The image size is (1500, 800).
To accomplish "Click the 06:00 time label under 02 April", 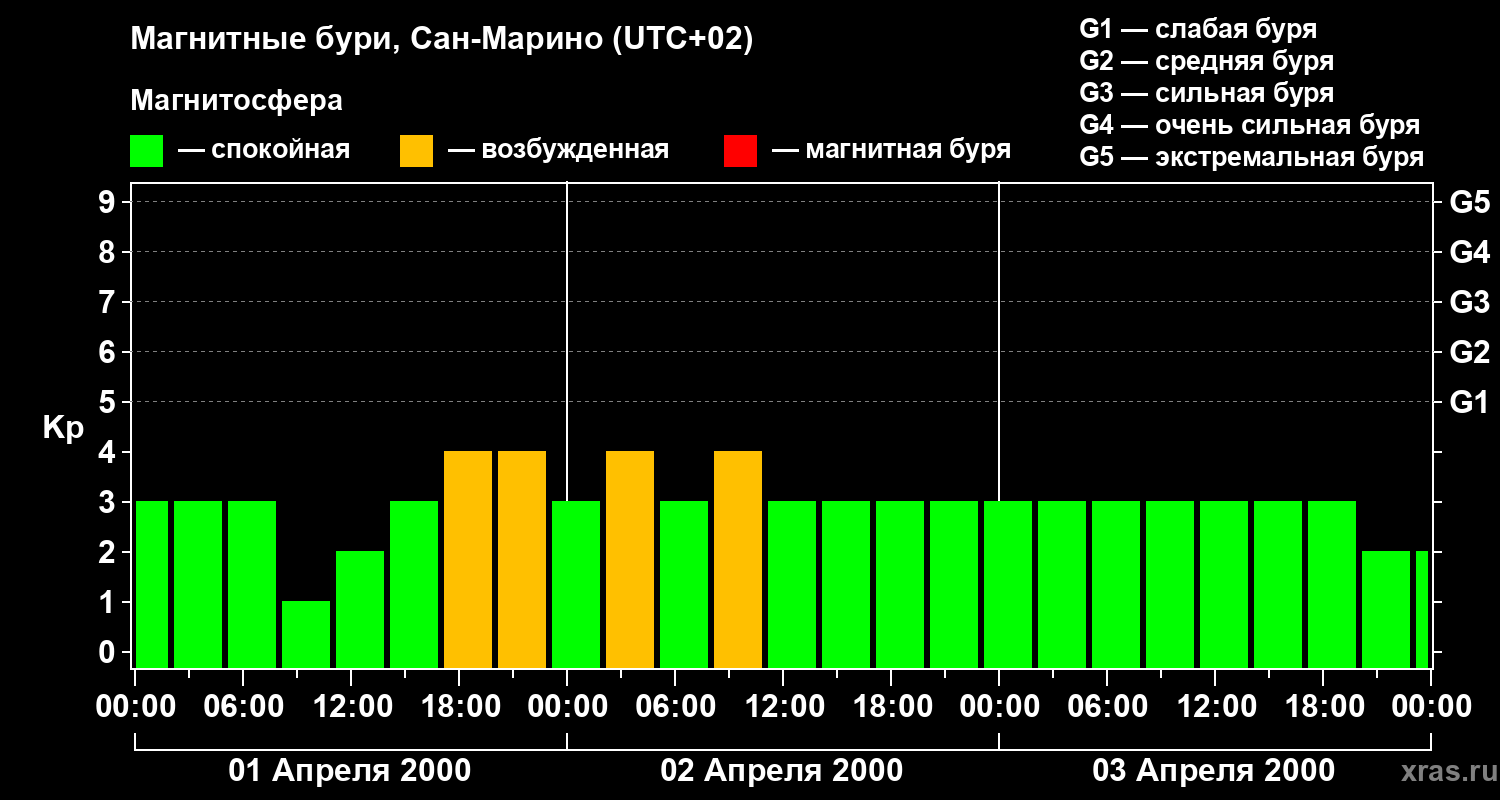I will click(675, 707).
